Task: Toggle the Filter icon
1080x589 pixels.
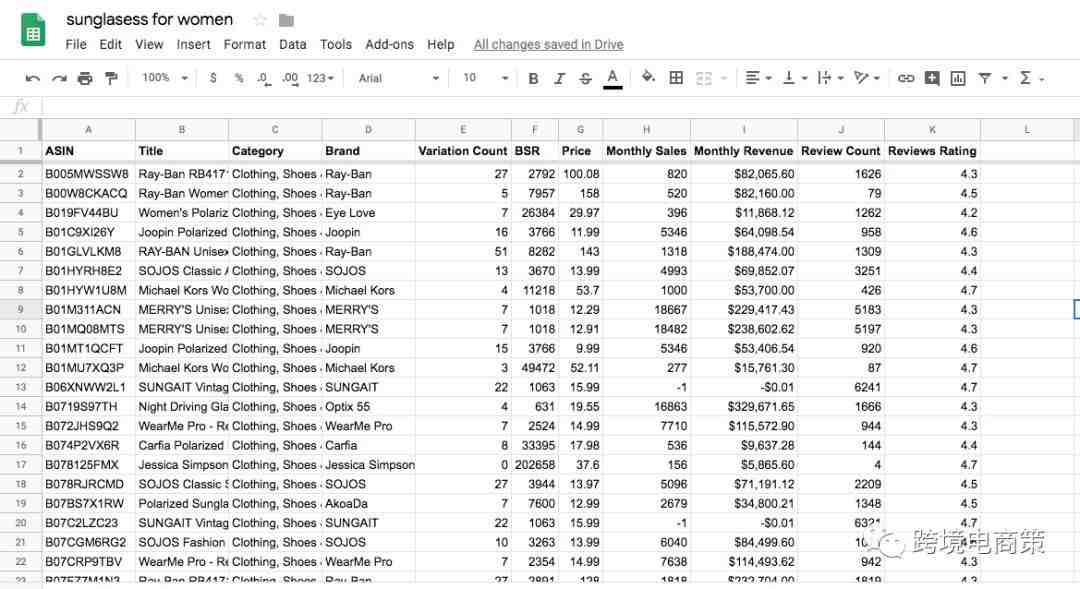Action: coord(985,79)
